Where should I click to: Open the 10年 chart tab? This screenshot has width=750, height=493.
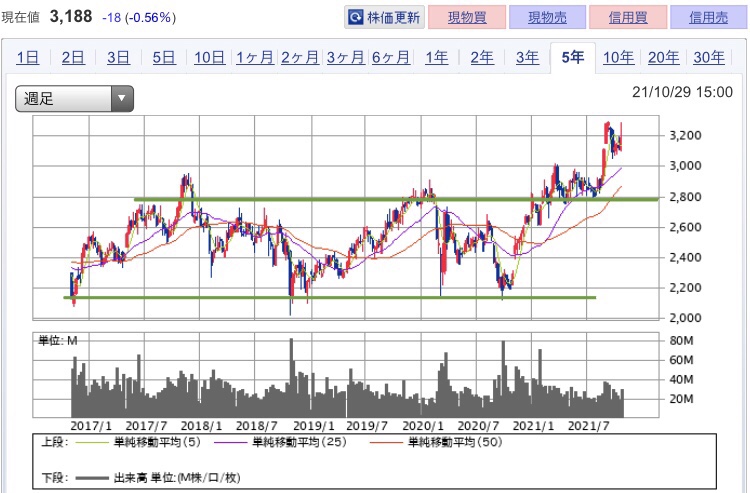tap(618, 57)
